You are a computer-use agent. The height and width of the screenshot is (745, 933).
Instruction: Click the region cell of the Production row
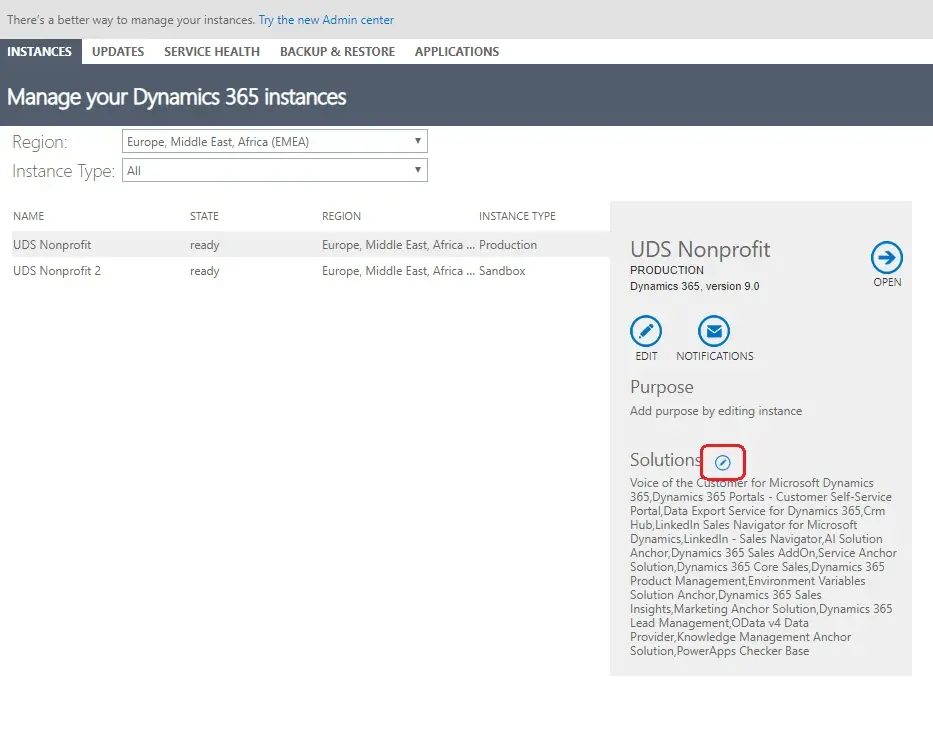click(398, 245)
